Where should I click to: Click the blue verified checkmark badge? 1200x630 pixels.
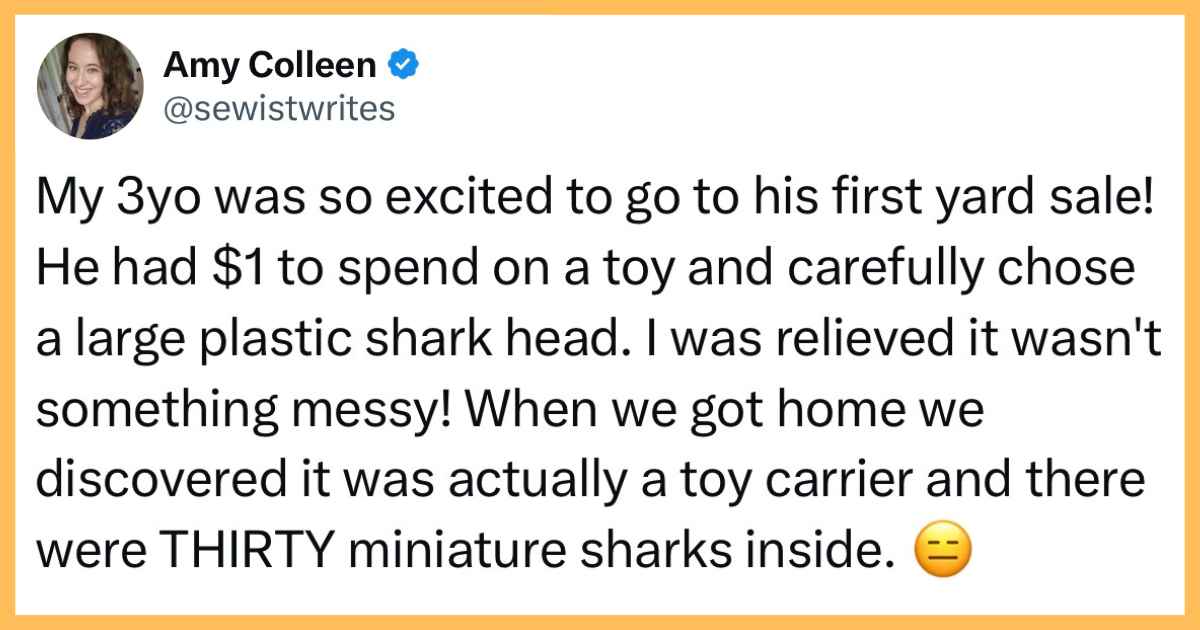pos(403,67)
